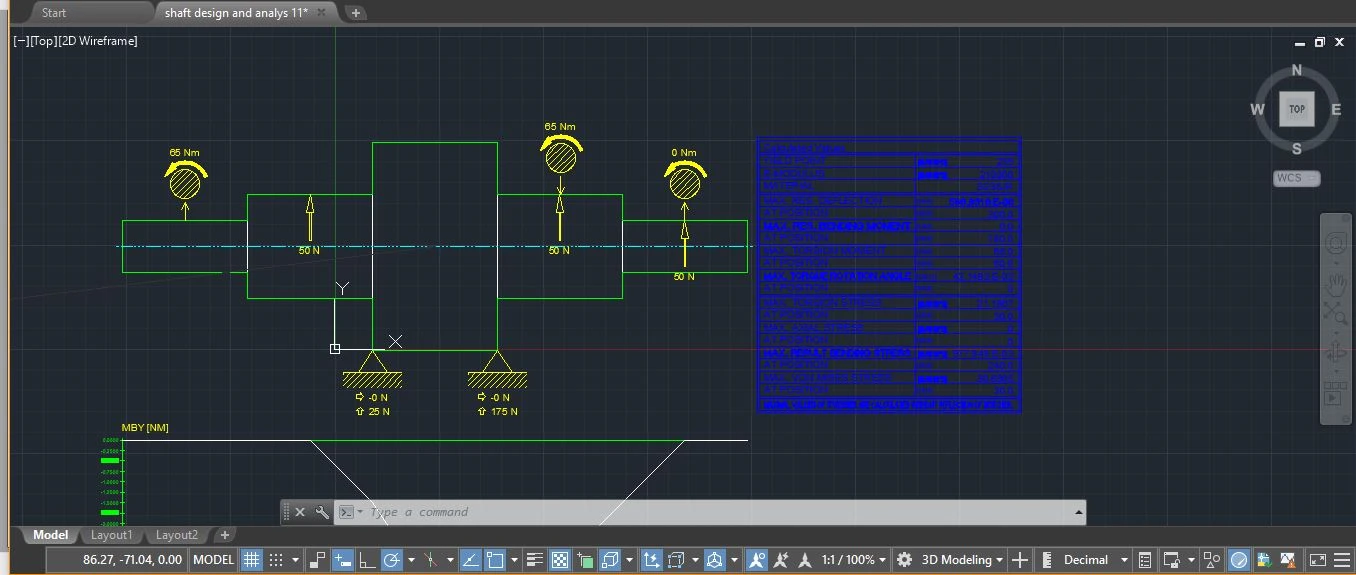Toggle ortho mode right-angle icon
This screenshot has width=1356, height=575.
click(x=368, y=560)
